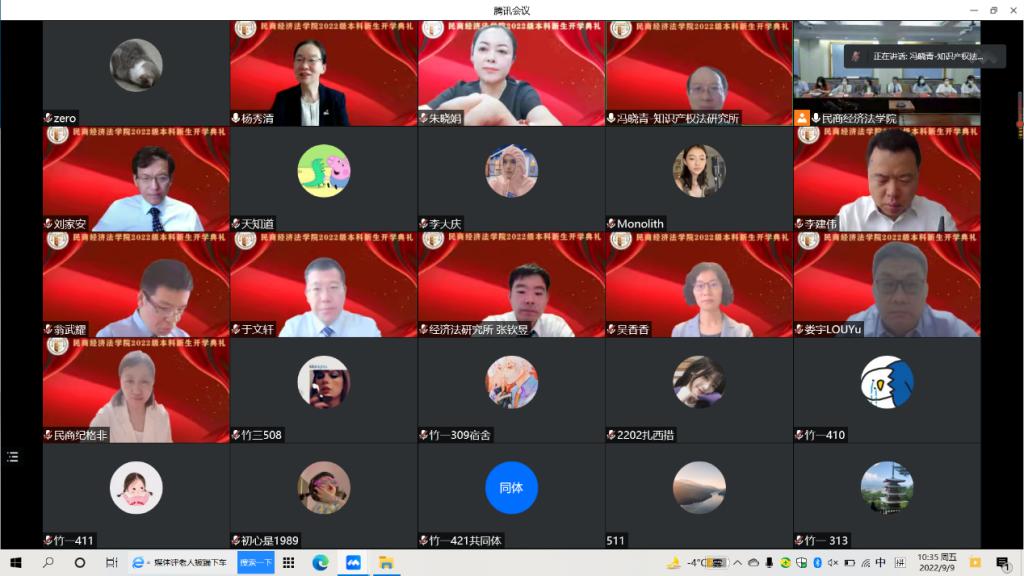Click the blue 同体 avatar tile
The width and height of the screenshot is (1024, 576).
tap(511, 488)
